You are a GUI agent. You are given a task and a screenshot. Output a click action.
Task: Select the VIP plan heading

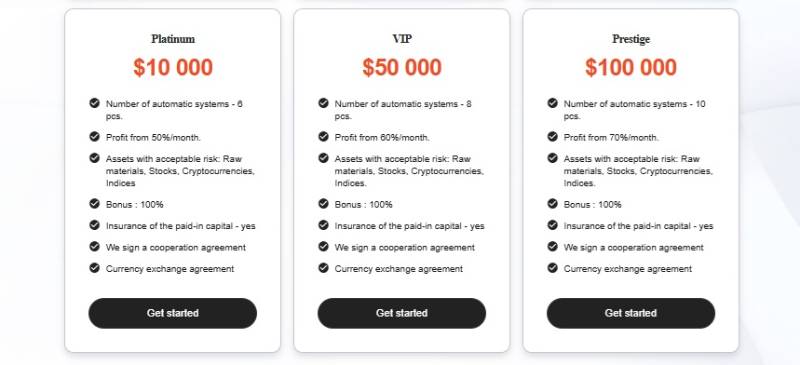(x=402, y=39)
